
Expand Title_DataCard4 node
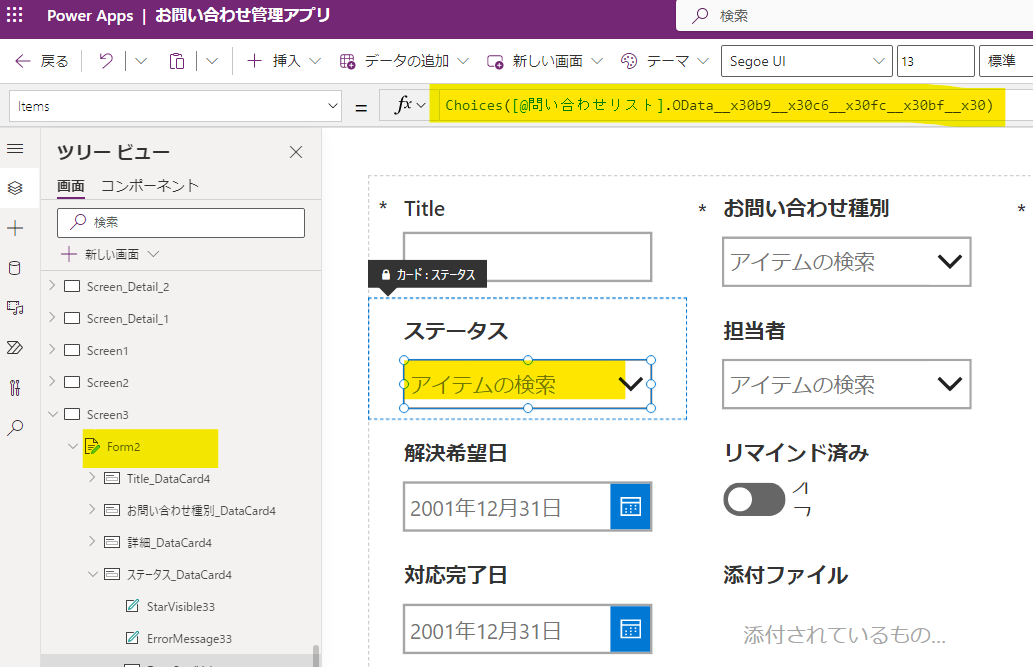click(92, 477)
